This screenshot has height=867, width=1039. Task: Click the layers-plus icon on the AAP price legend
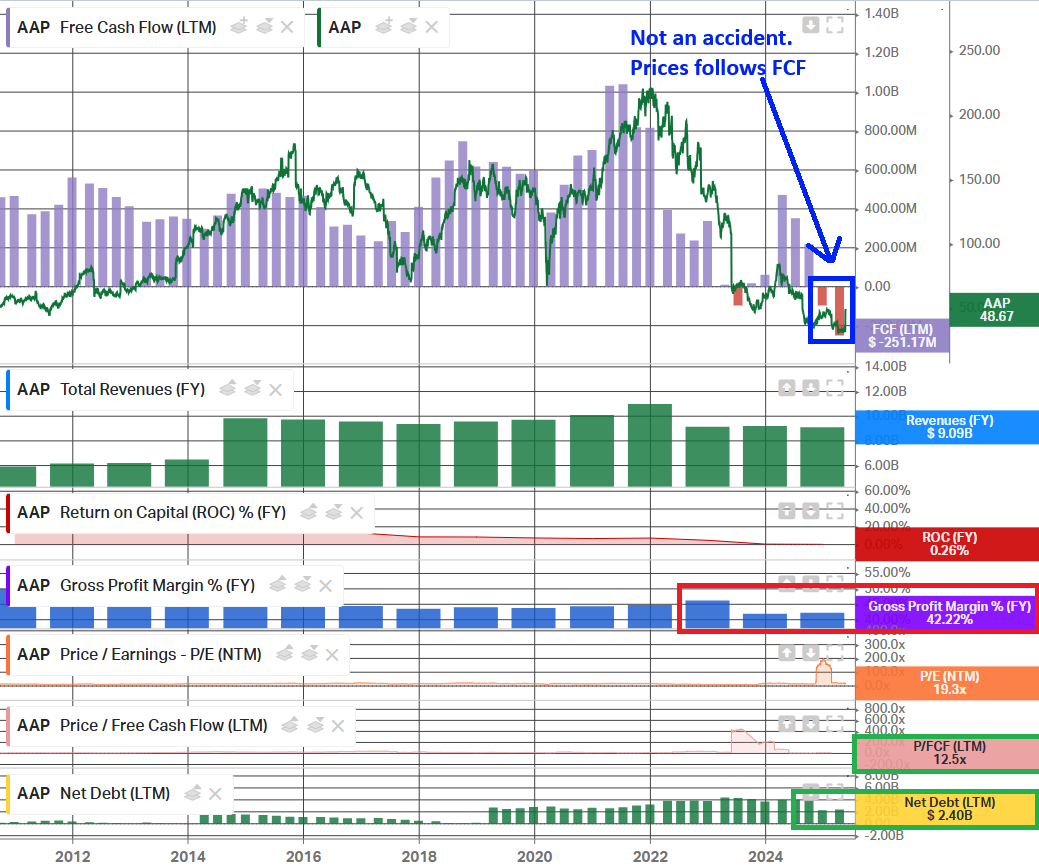(x=383, y=27)
